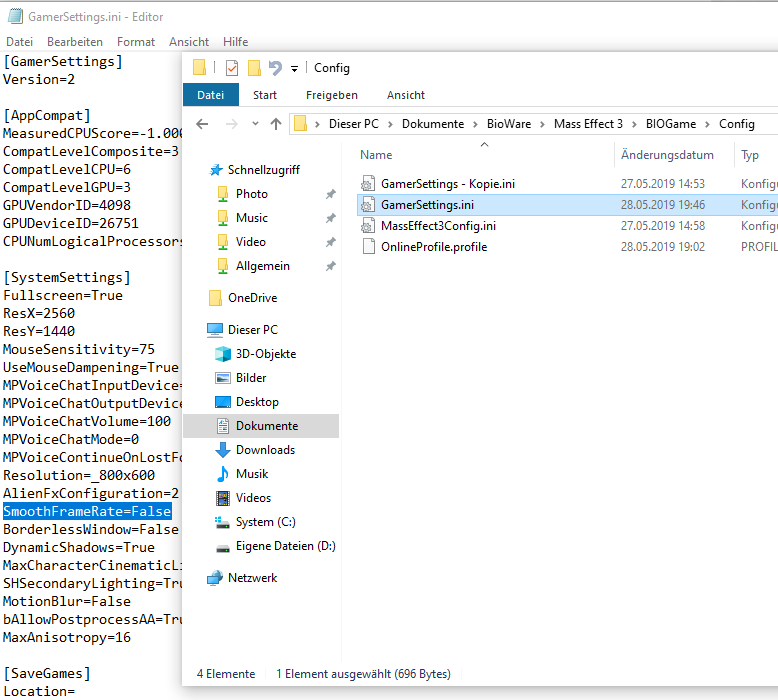Viewport: 778px width, 700px height.
Task: Switch to the Freigeben ribbon tab
Action: pyautogui.click(x=332, y=95)
